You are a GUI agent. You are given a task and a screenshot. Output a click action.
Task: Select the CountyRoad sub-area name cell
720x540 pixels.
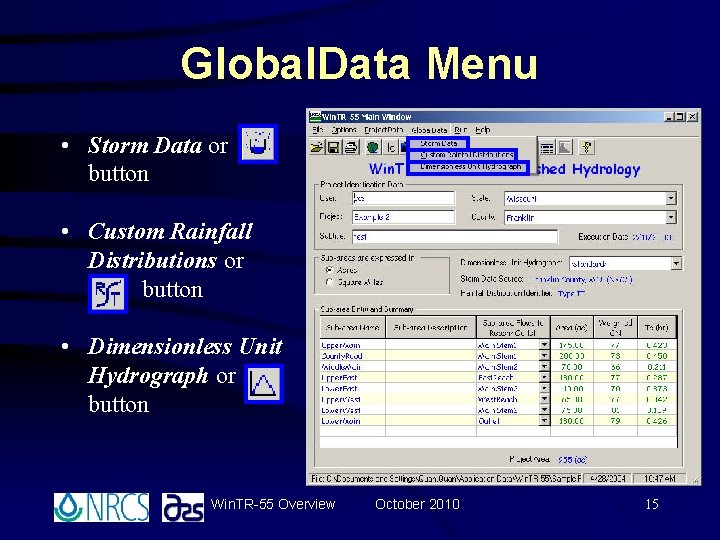pyautogui.click(x=353, y=356)
